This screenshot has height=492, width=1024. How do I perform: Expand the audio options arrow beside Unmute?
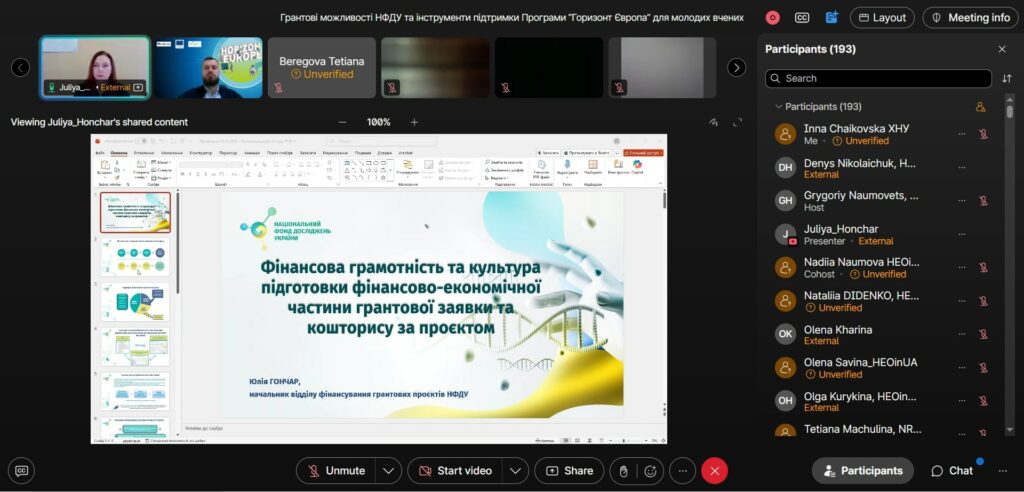[388, 471]
